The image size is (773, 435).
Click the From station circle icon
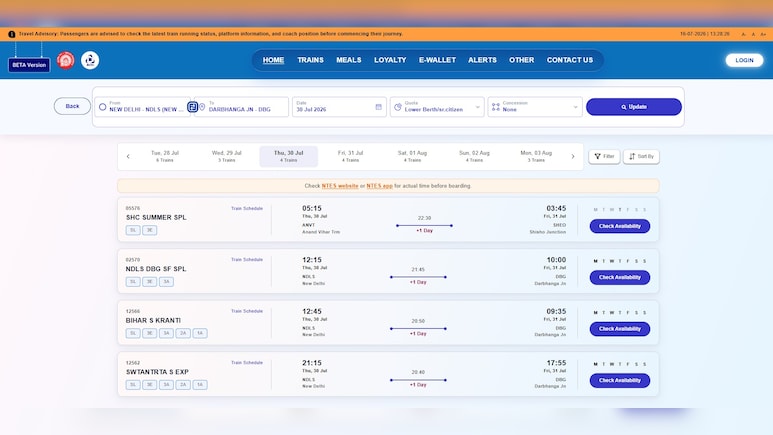103,107
